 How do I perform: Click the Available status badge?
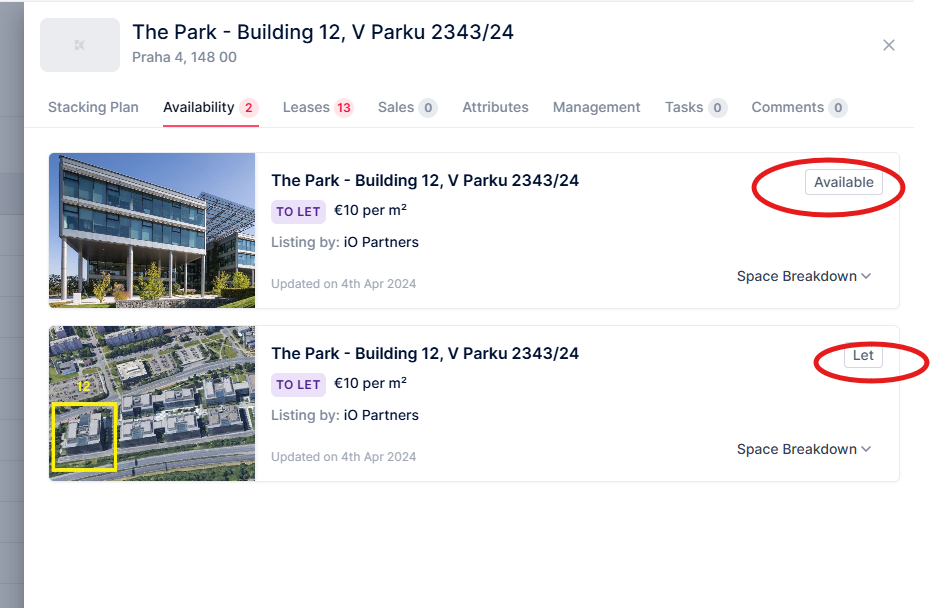coord(843,182)
